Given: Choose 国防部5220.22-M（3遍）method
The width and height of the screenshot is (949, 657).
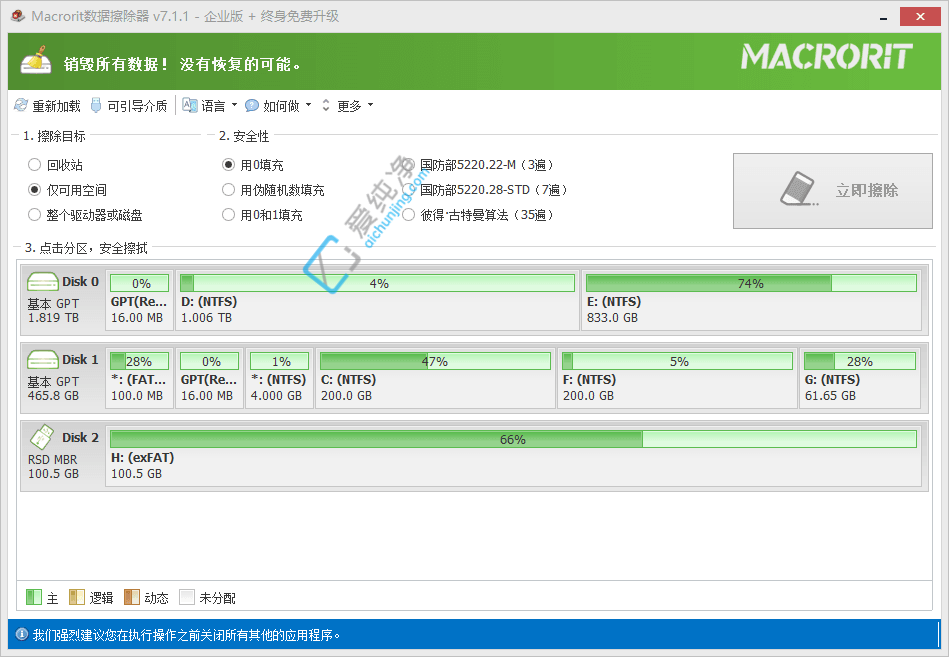Looking at the screenshot, I should tap(409, 165).
